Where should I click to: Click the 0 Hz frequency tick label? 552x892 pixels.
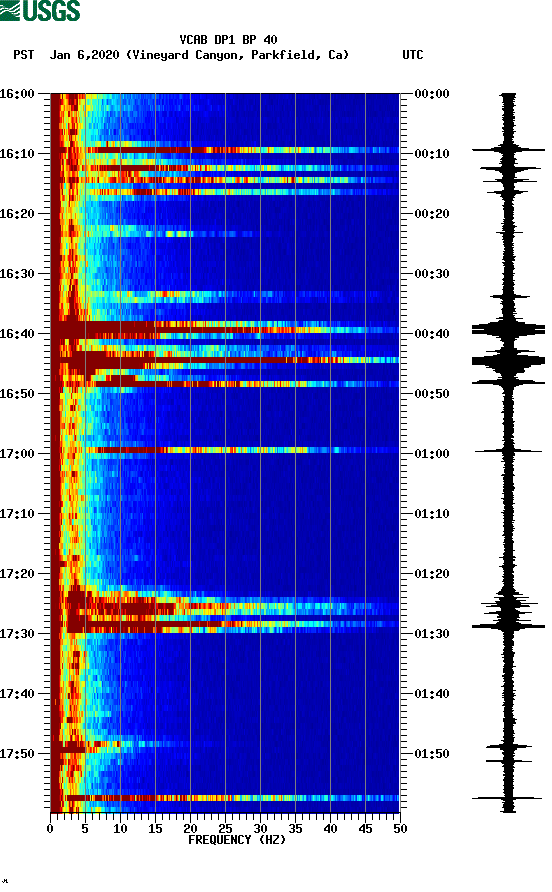50,829
